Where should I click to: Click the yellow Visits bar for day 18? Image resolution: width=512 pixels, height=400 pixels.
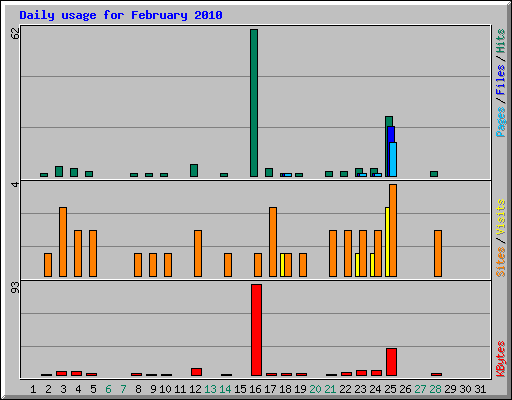tap(282, 265)
